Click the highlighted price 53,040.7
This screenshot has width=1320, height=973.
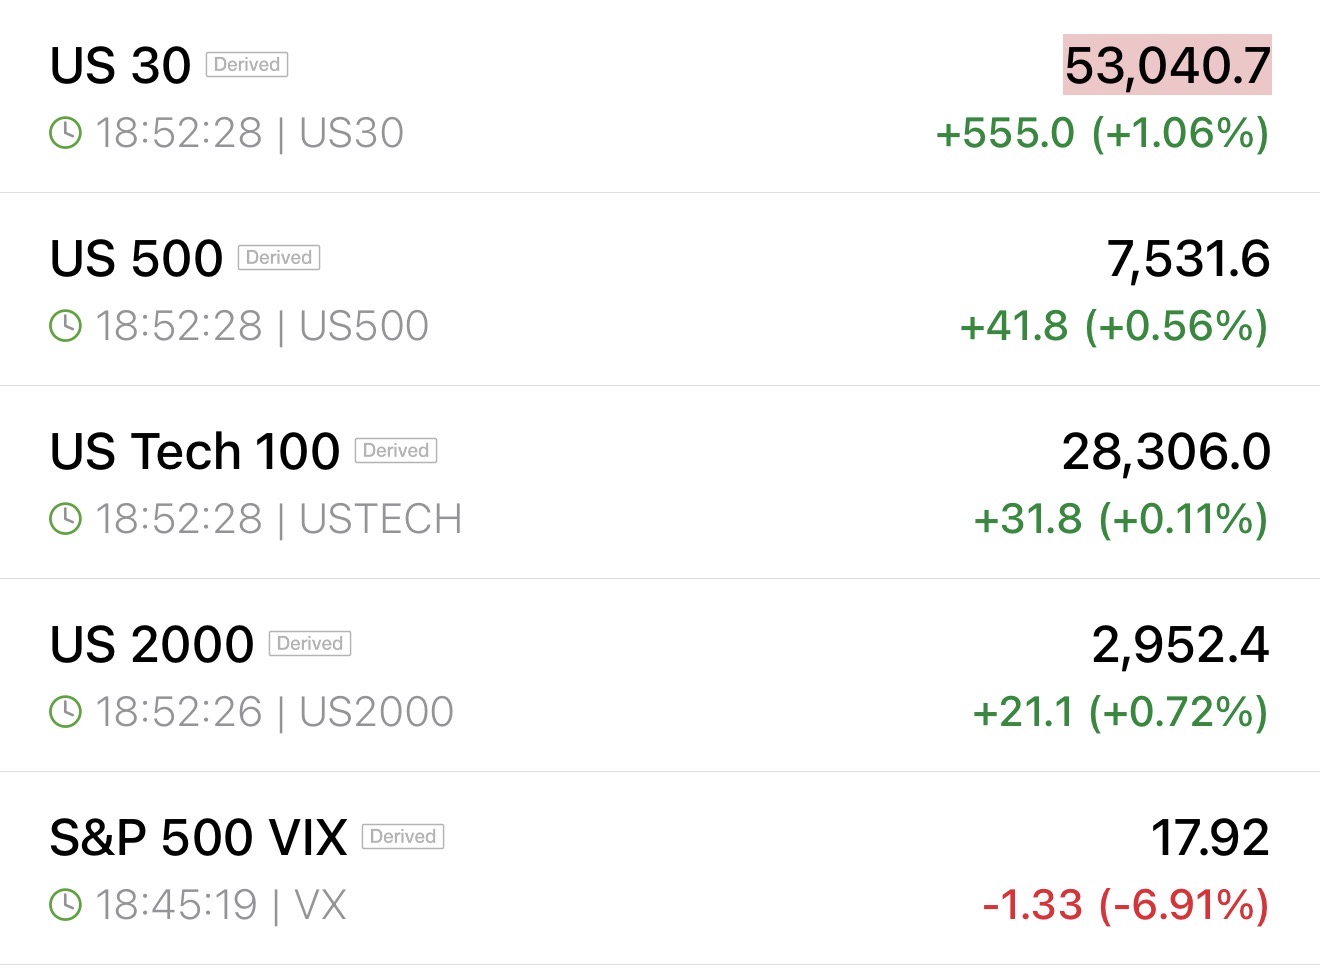1167,66
